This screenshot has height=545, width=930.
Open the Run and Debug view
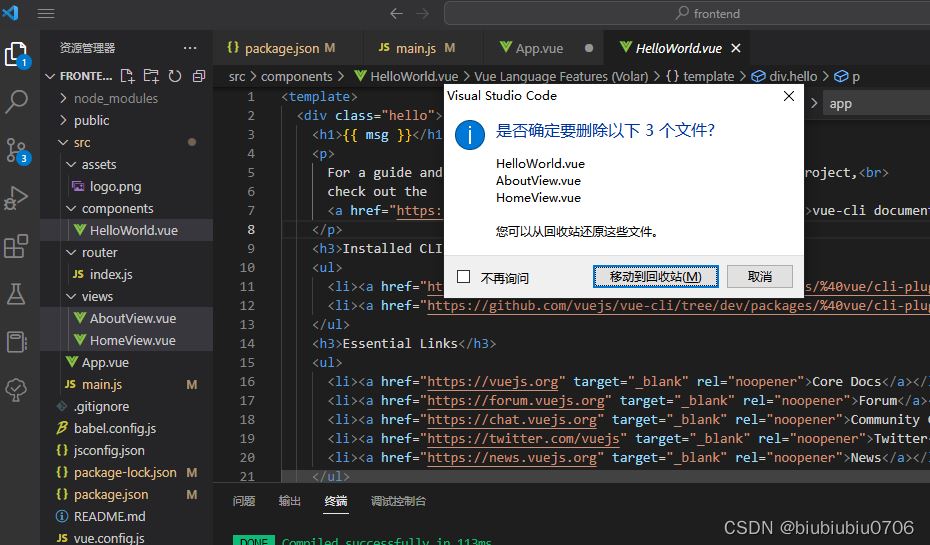(17, 198)
